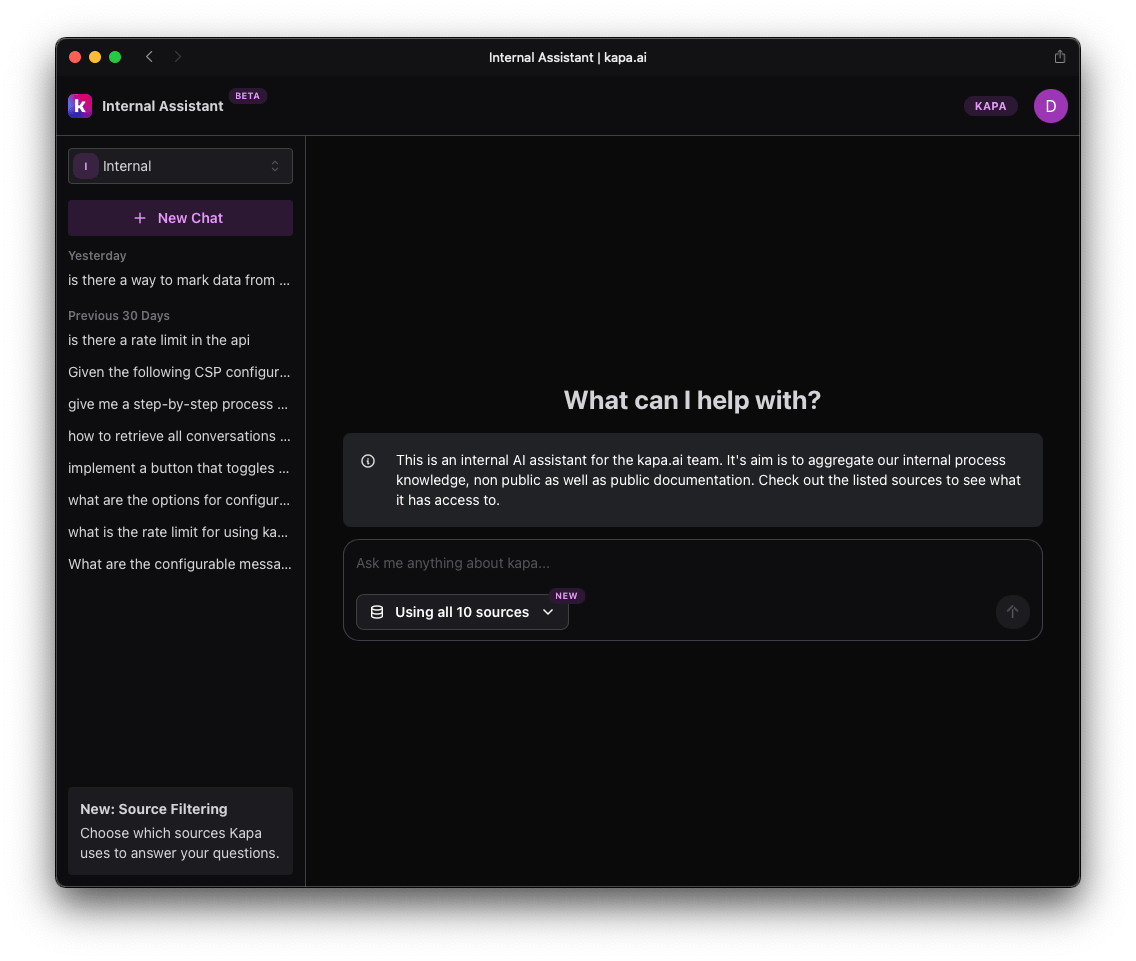Open the 'New: Source Filtering' card
The width and height of the screenshot is (1136, 961).
pos(180,831)
